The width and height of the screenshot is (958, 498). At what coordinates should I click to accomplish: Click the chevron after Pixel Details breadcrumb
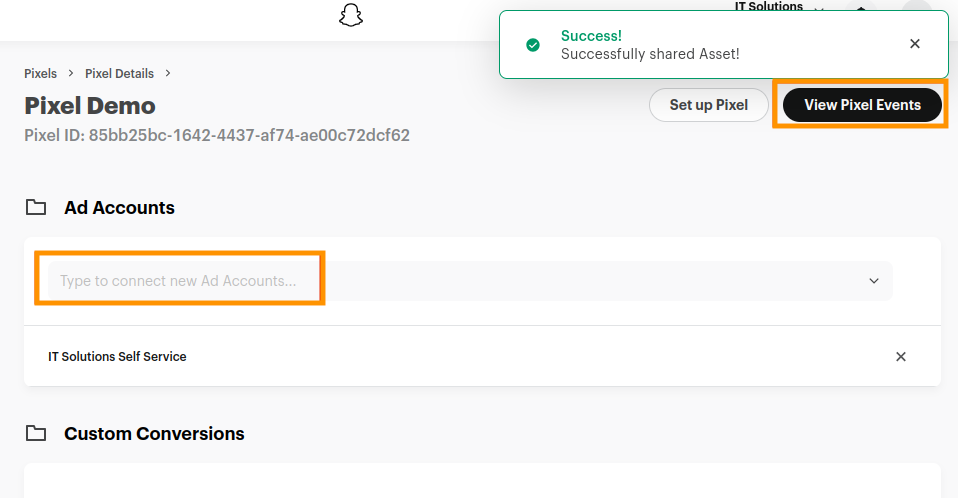(168, 74)
